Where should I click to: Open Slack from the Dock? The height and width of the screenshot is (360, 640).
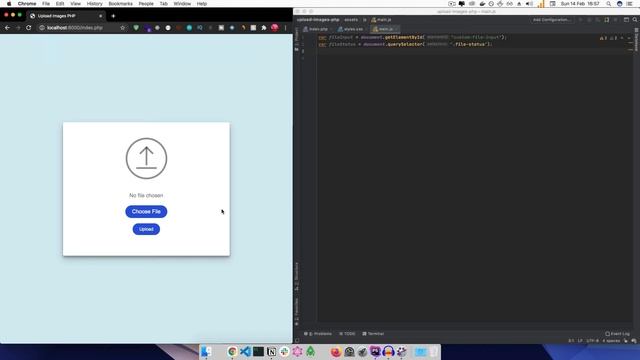tap(284, 351)
